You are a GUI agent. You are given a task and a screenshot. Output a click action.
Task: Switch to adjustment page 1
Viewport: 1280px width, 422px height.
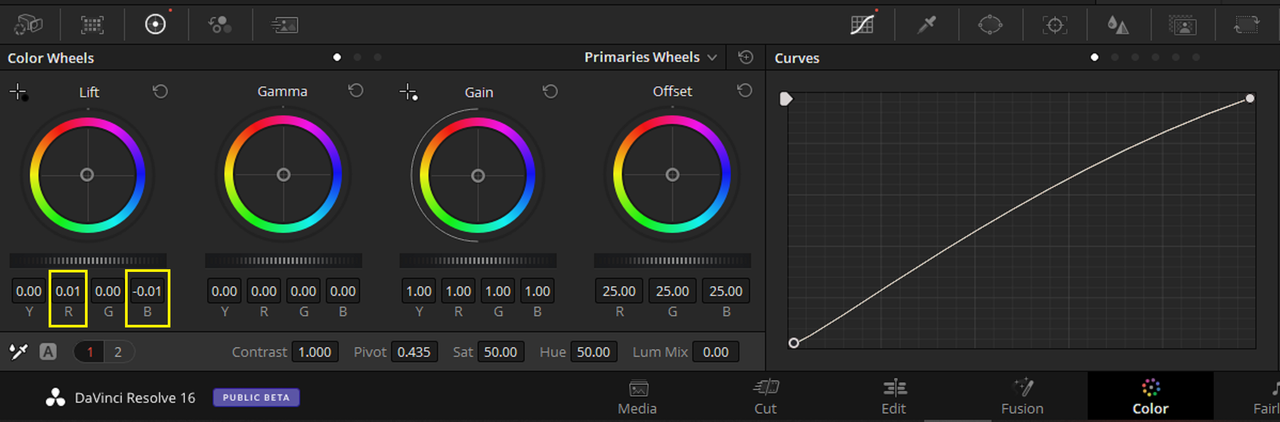(x=90, y=351)
